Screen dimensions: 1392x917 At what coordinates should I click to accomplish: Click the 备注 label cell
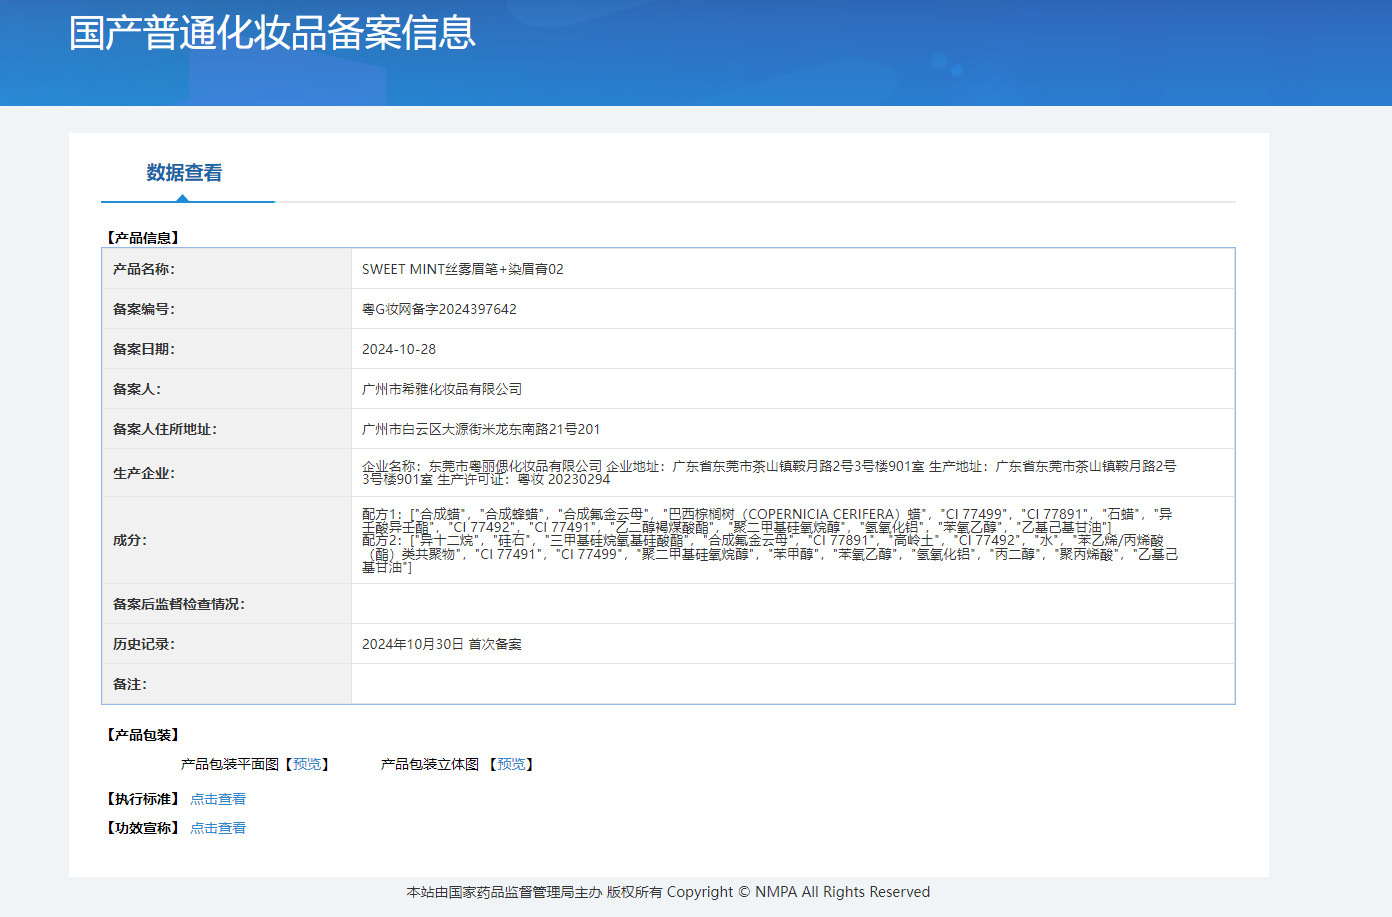tap(227, 684)
